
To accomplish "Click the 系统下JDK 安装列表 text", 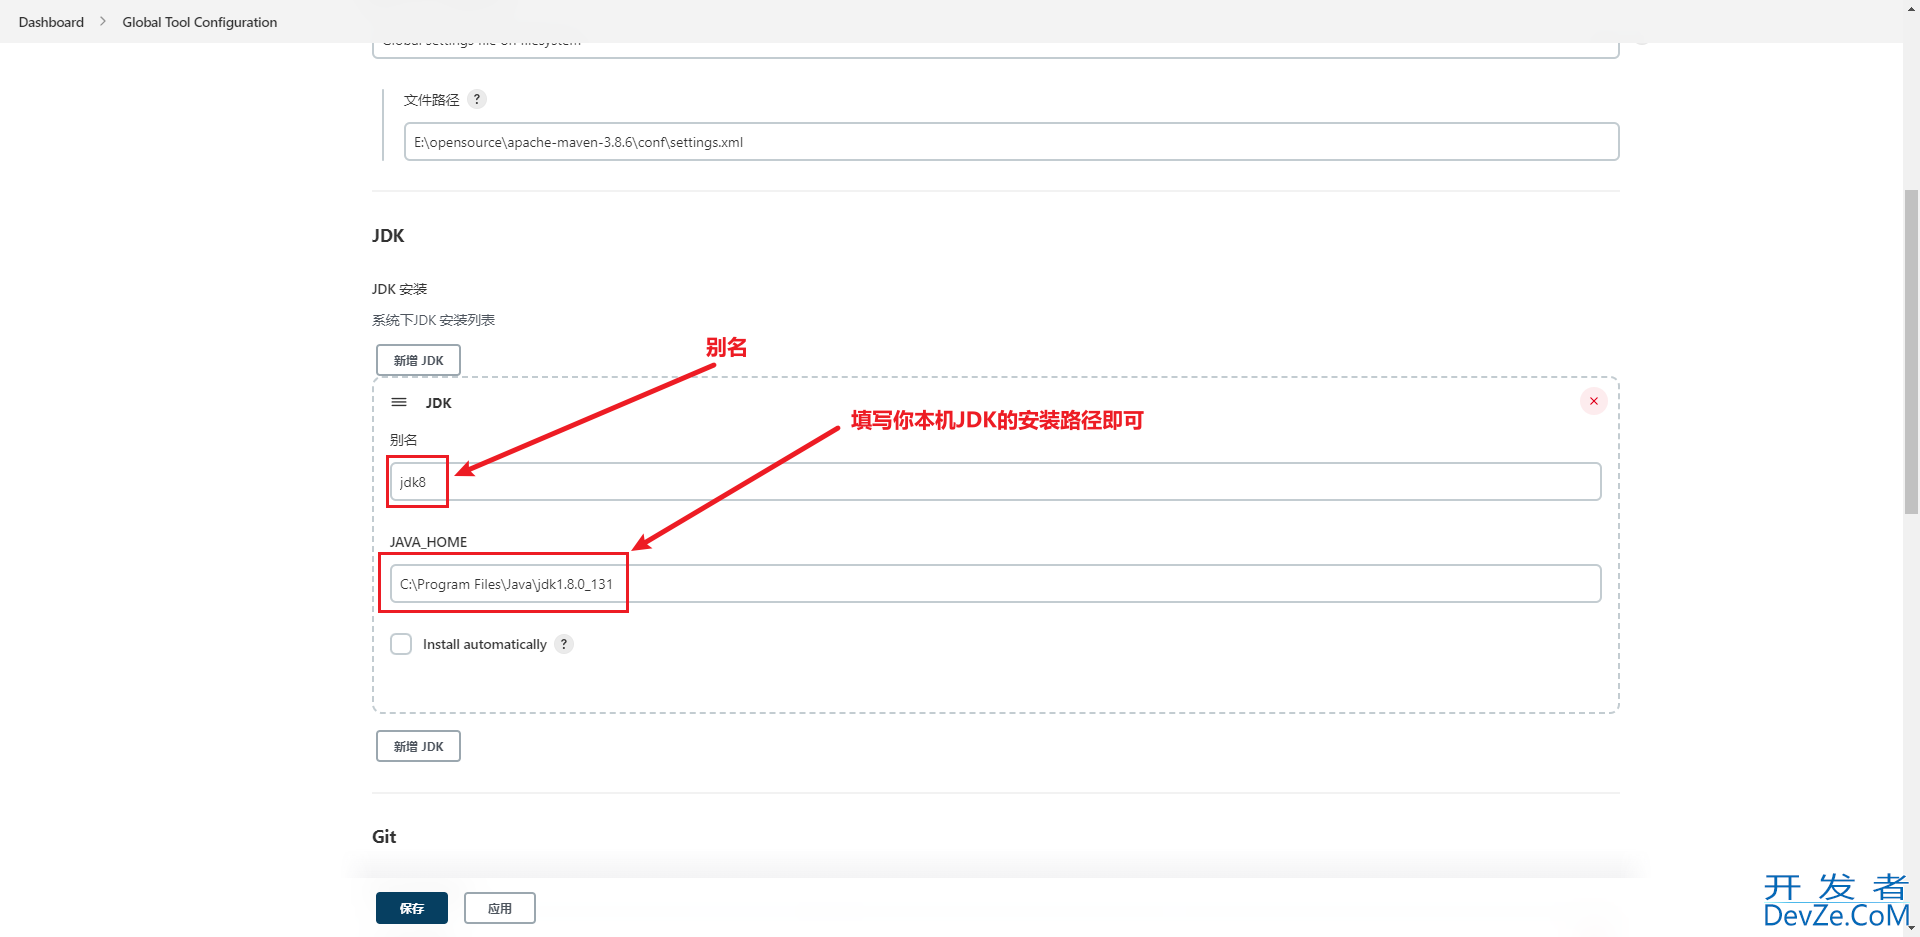I will tap(434, 320).
